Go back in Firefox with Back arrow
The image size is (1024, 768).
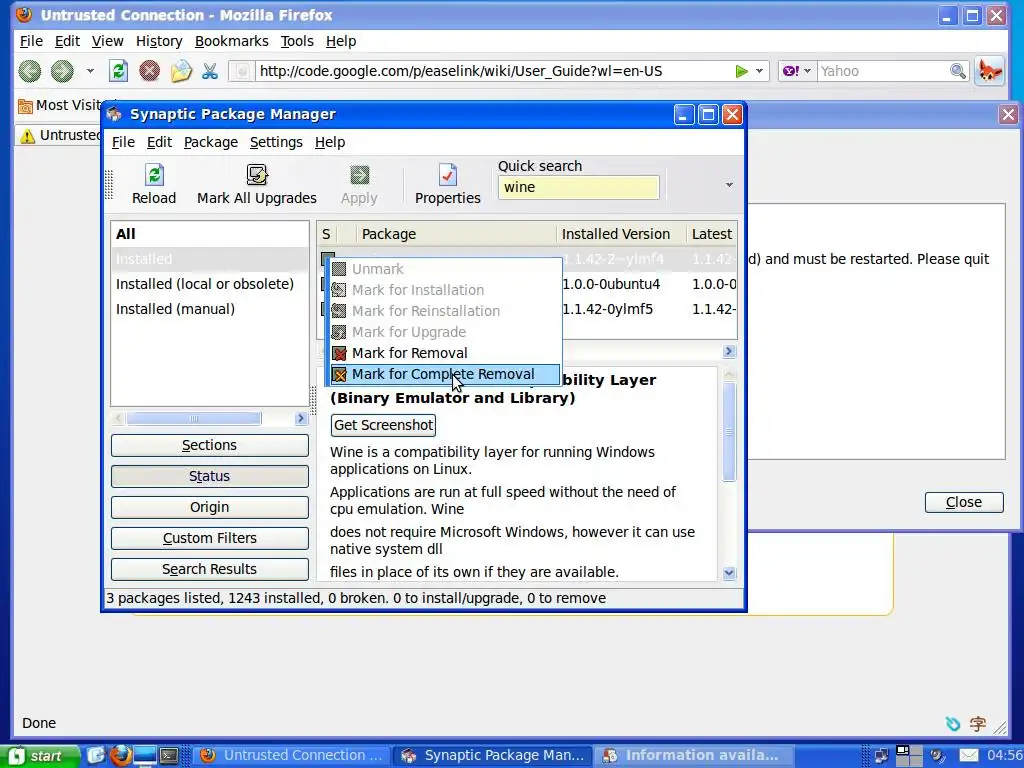point(29,71)
